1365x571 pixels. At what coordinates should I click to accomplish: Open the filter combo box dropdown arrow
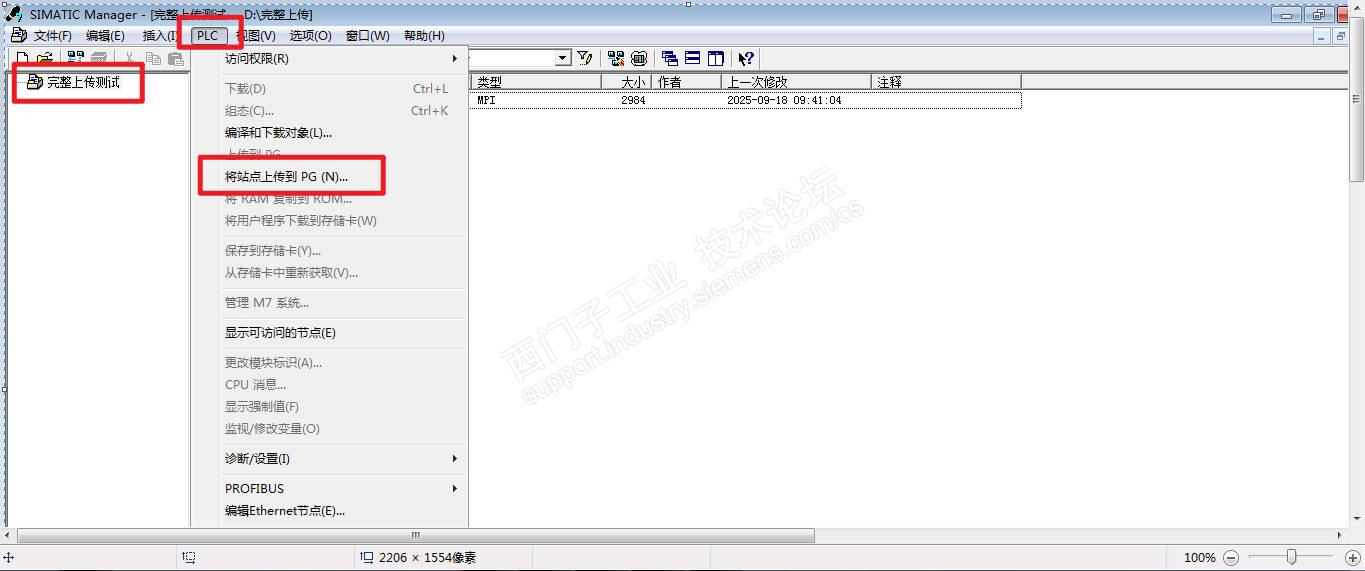tap(563, 58)
